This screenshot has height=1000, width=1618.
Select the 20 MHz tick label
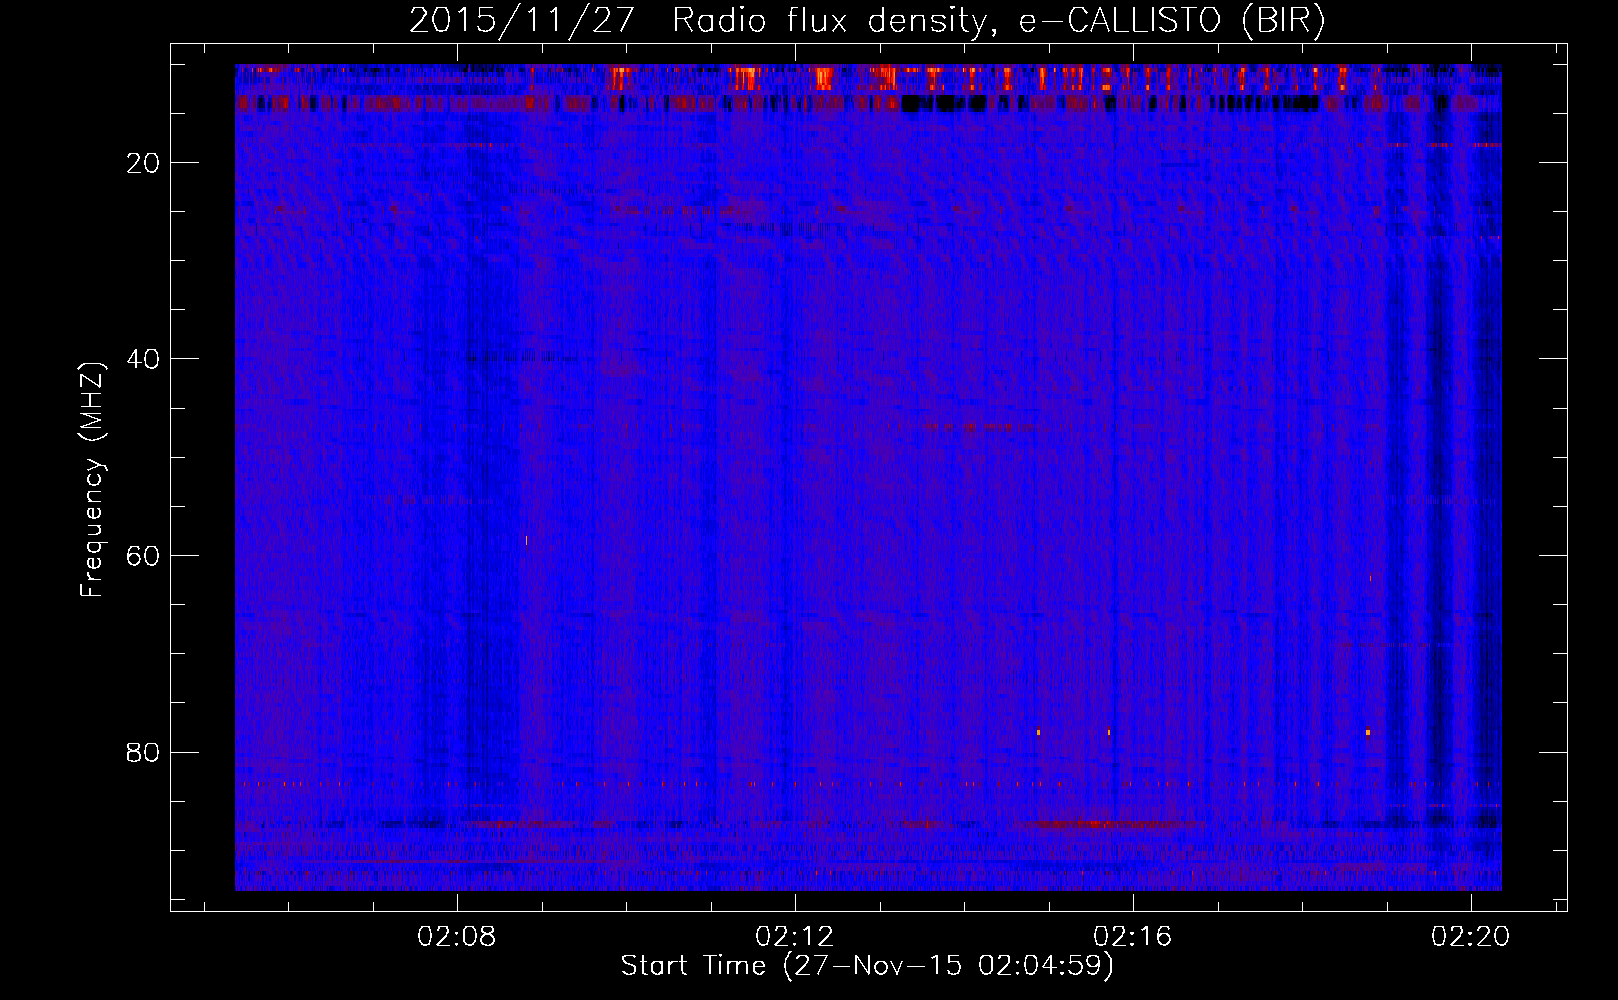point(143,163)
